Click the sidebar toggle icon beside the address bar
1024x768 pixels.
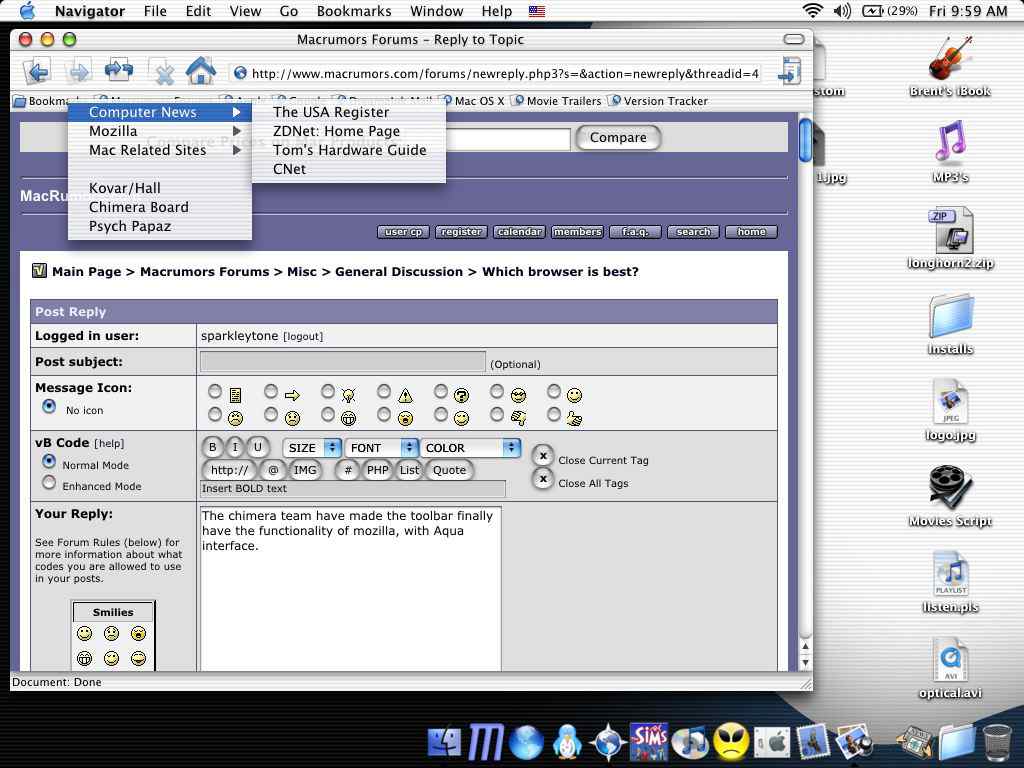(x=790, y=71)
